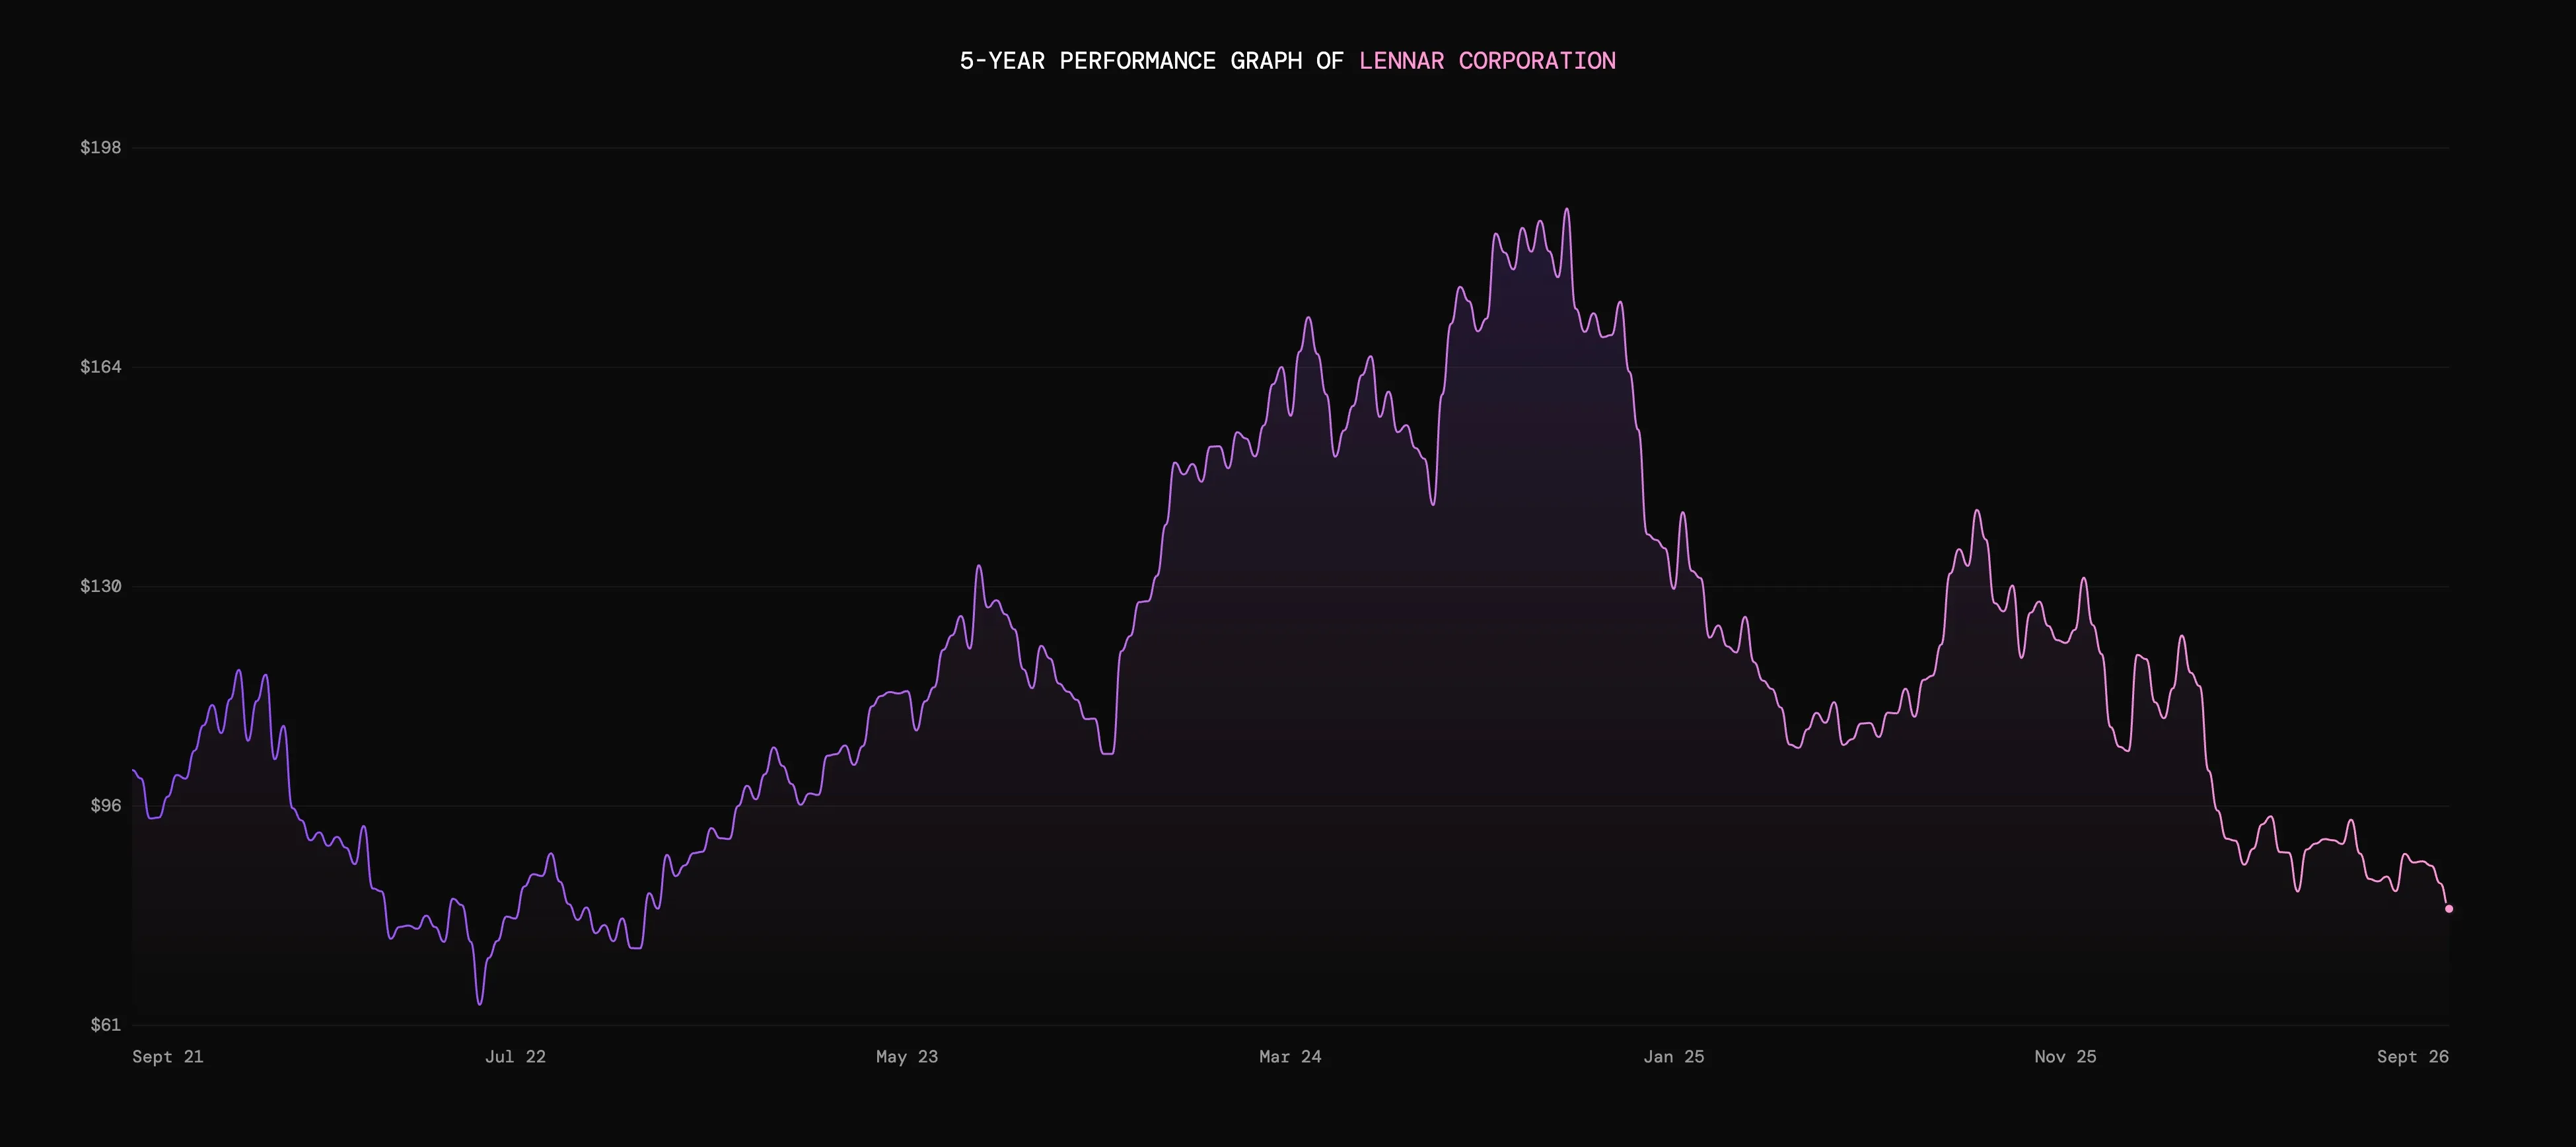Click the 'Sept 26' x-axis label
The height and width of the screenshot is (1147, 2576).
(2413, 1057)
